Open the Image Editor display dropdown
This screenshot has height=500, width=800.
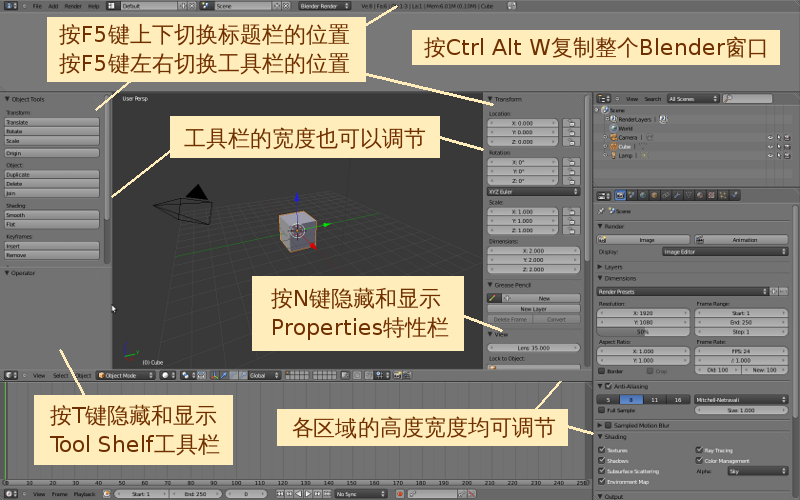725,252
